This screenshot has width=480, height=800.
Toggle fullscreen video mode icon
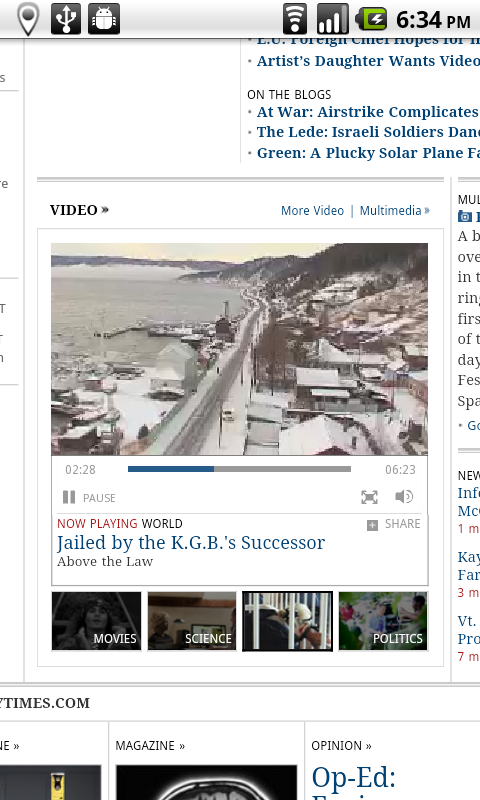[x=369, y=497]
